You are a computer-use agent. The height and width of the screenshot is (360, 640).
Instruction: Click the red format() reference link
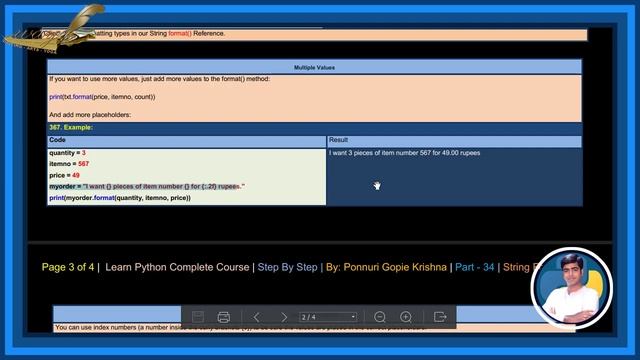coord(180,33)
